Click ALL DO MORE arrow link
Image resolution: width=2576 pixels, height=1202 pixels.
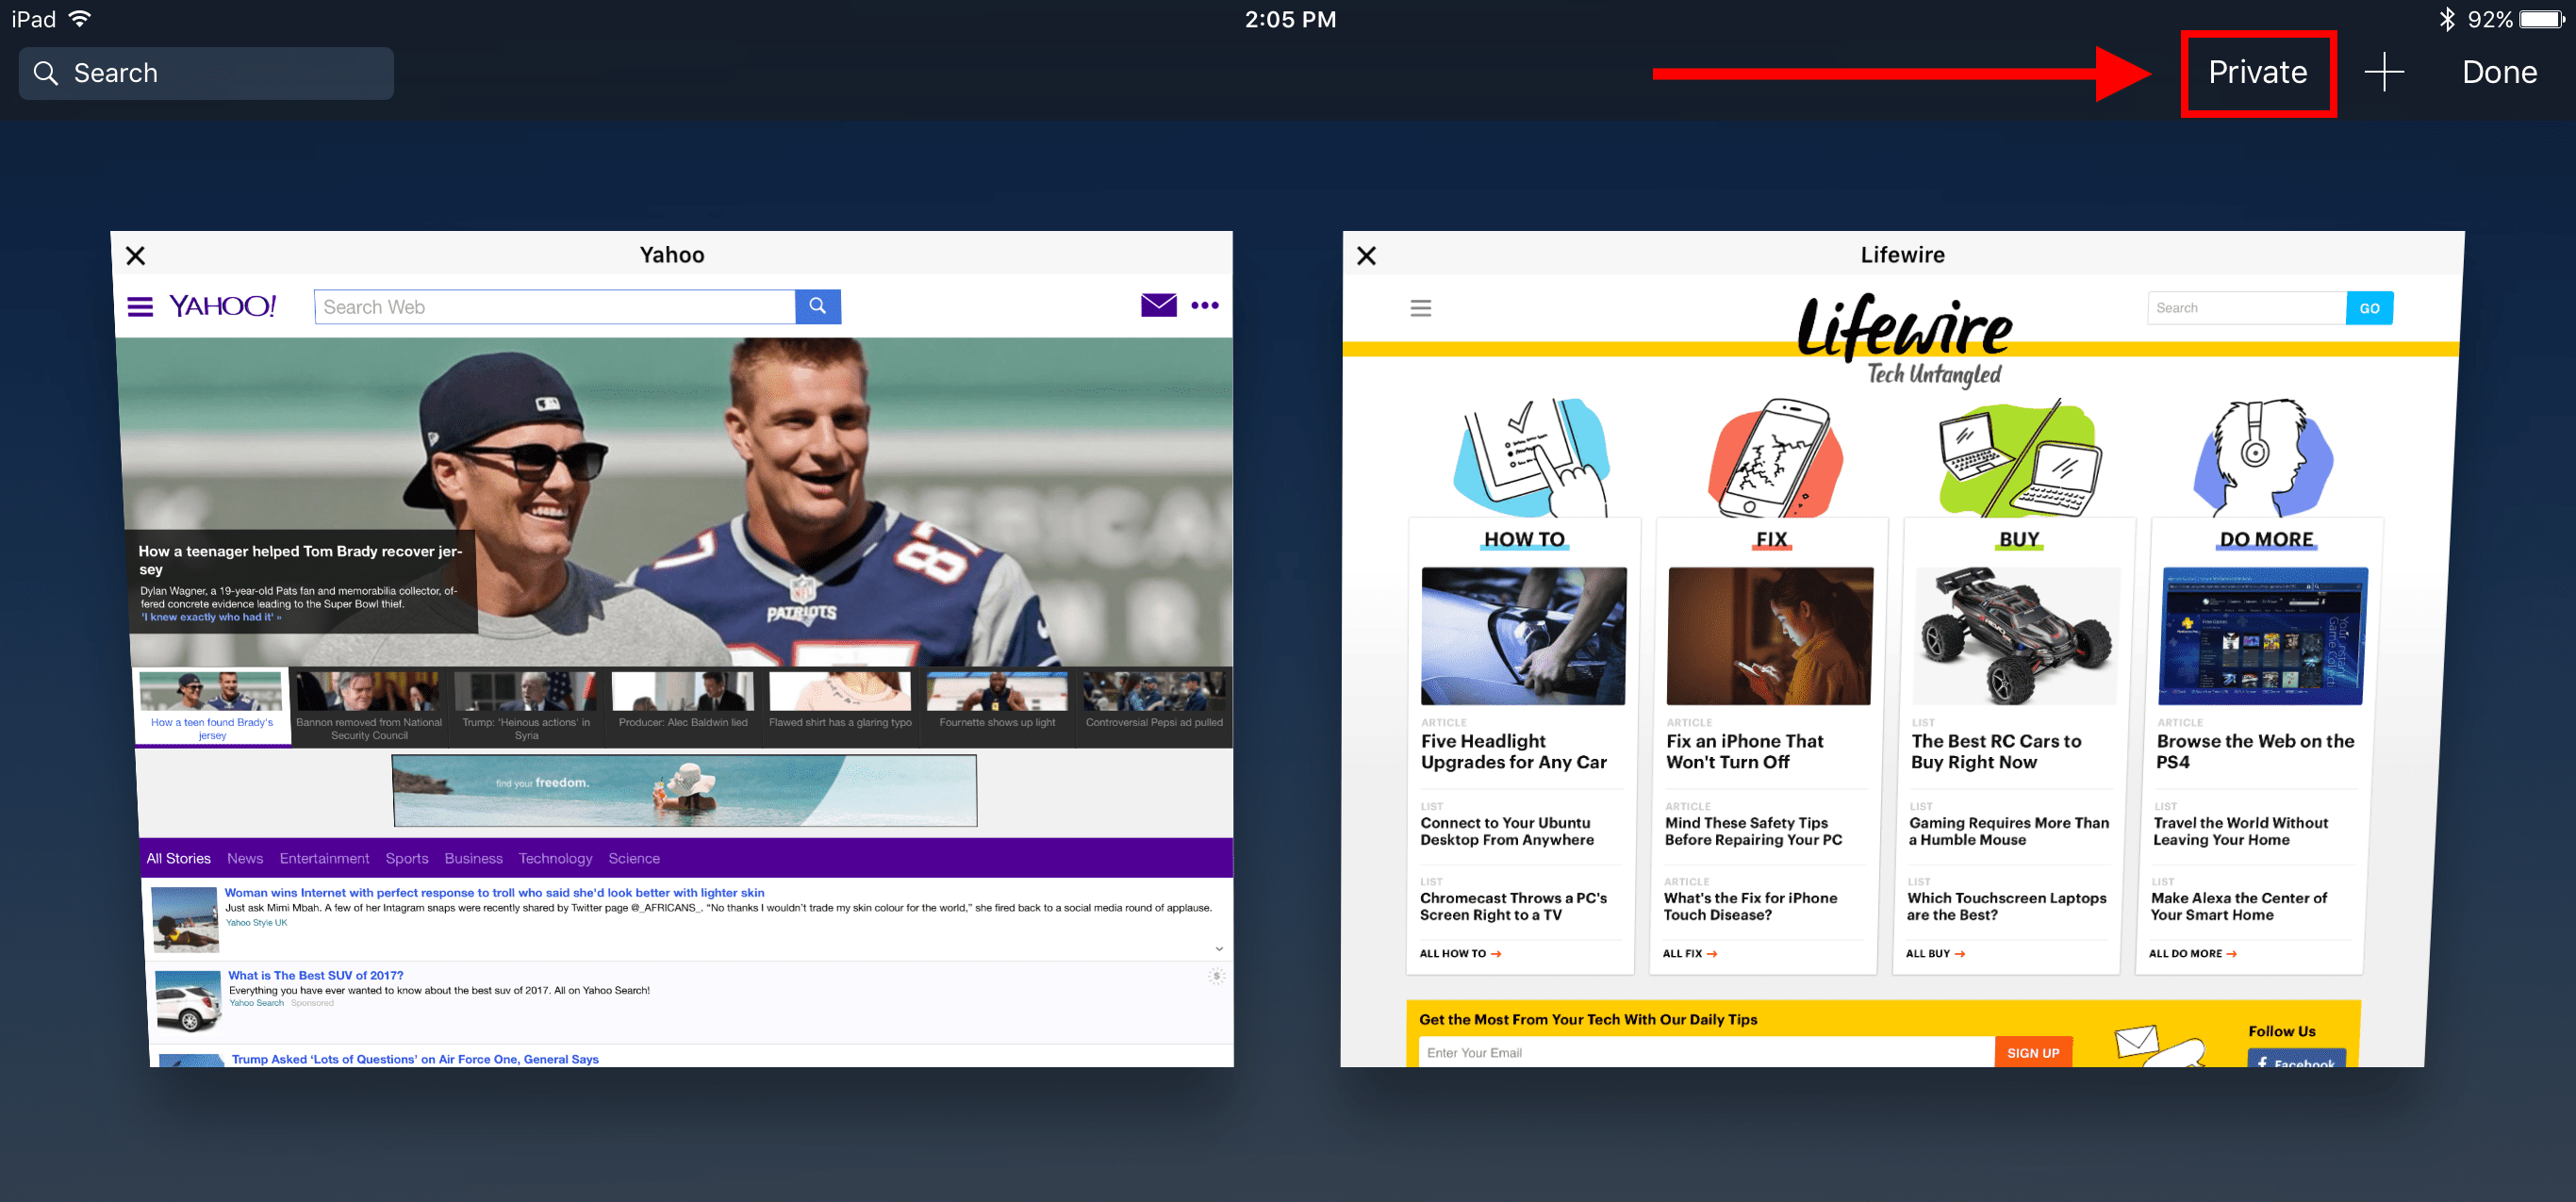point(2192,953)
